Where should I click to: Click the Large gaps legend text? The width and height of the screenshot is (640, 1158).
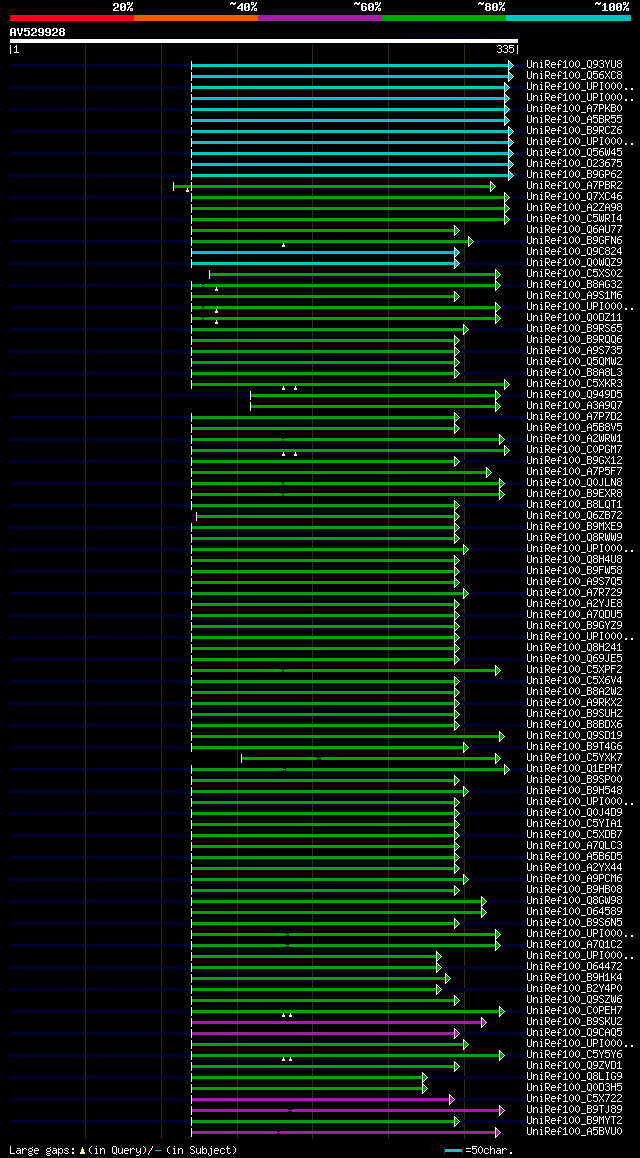pyautogui.click(x=123, y=1150)
